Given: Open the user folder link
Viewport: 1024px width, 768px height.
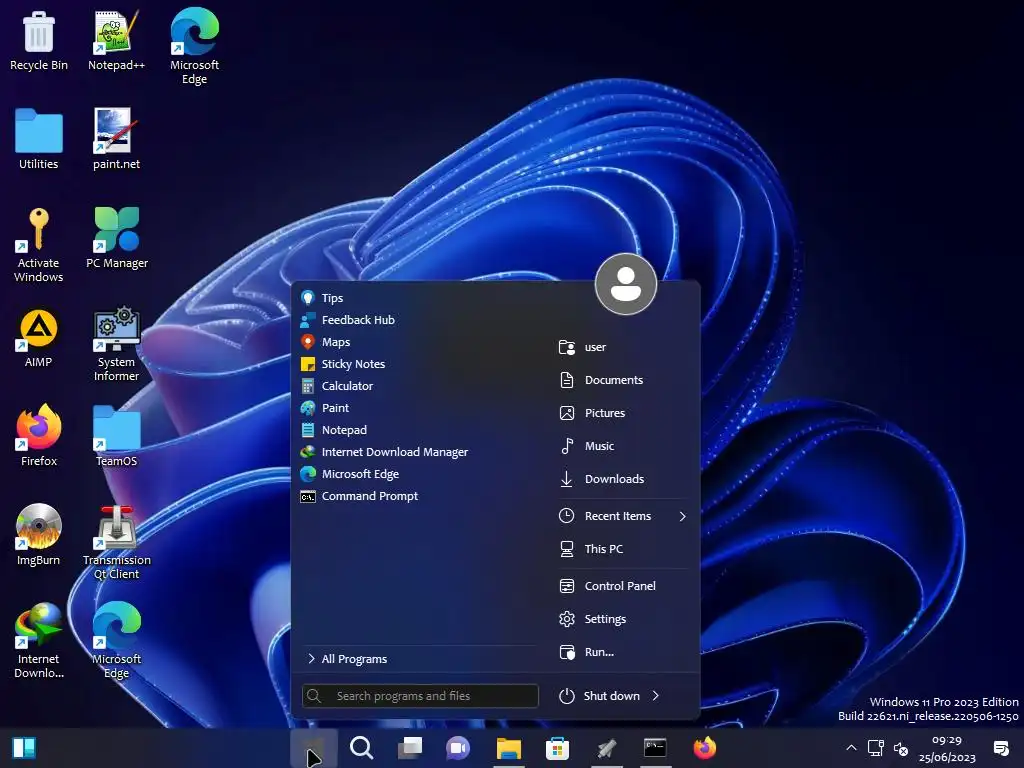Looking at the screenshot, I should point(624,347).
